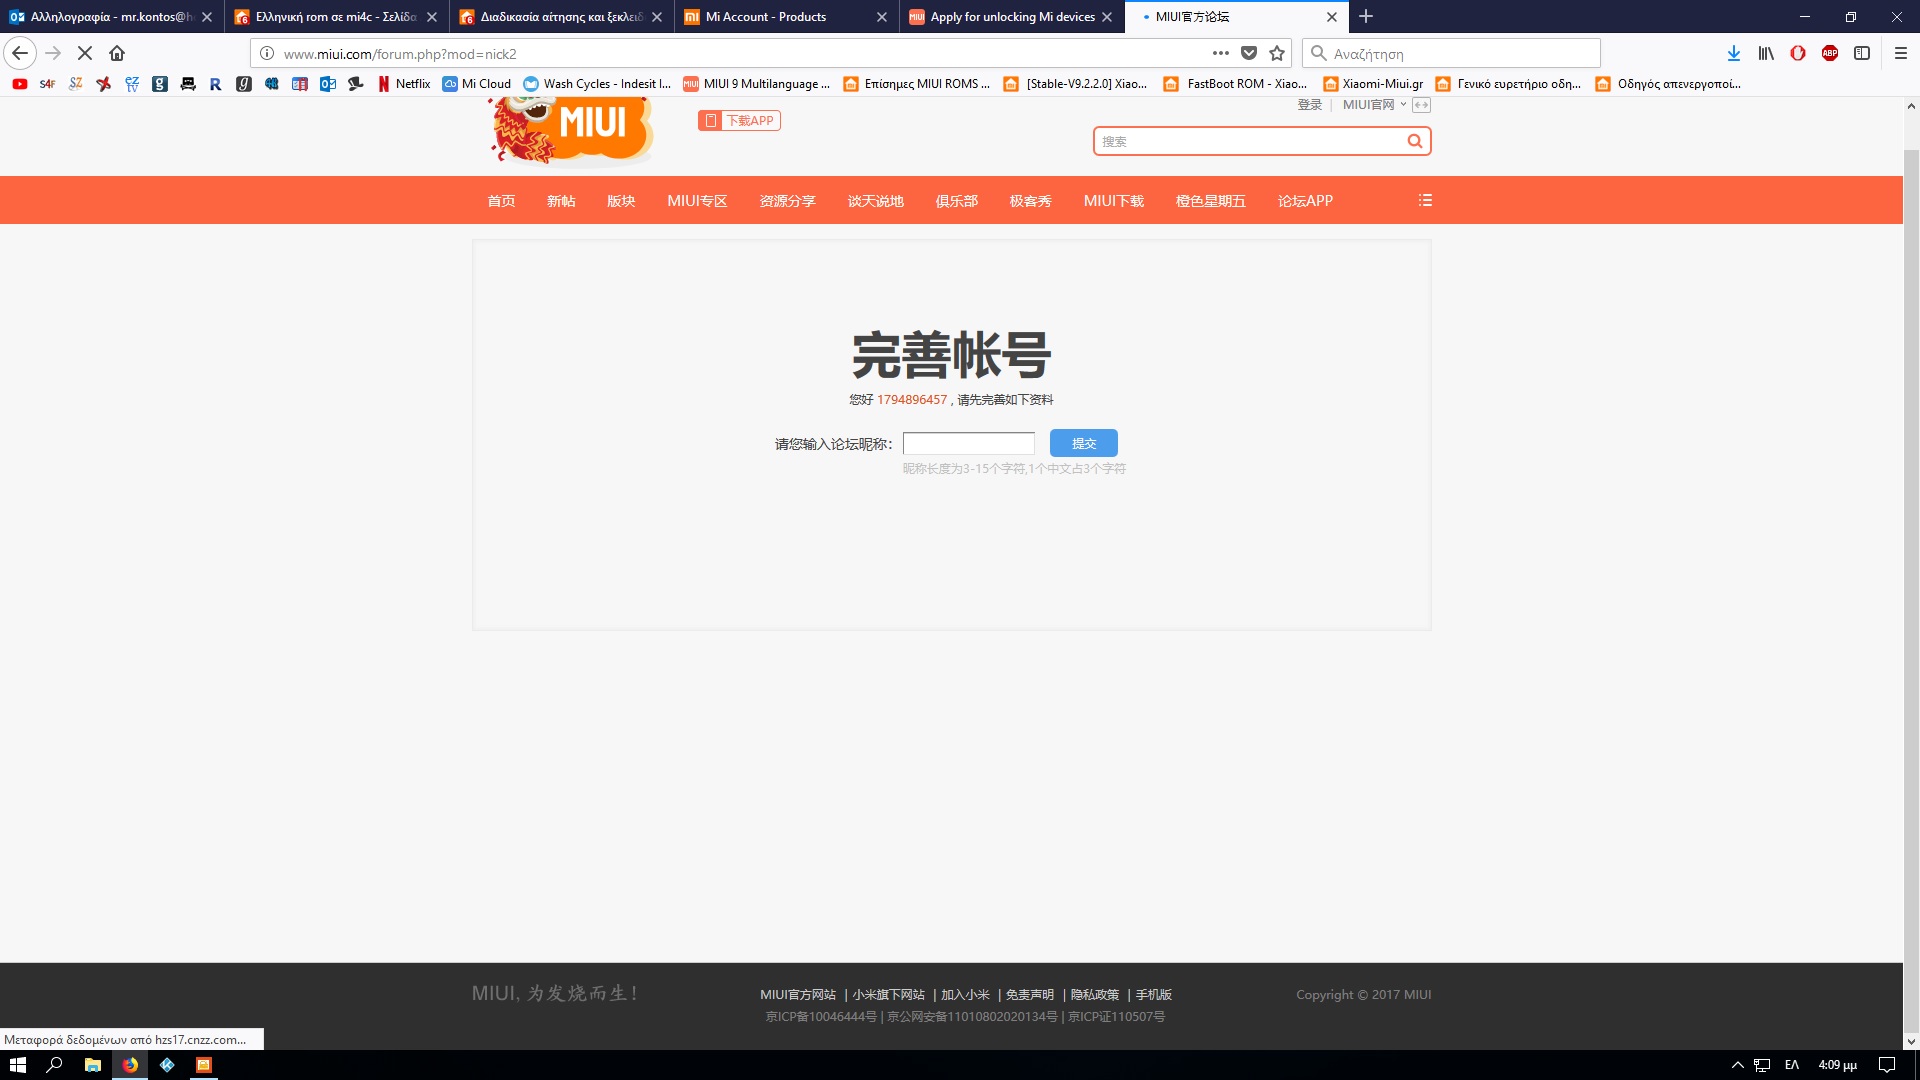Stop page loading with X button
Viewport: 1920px width, 1080px height.
point(85,54)
